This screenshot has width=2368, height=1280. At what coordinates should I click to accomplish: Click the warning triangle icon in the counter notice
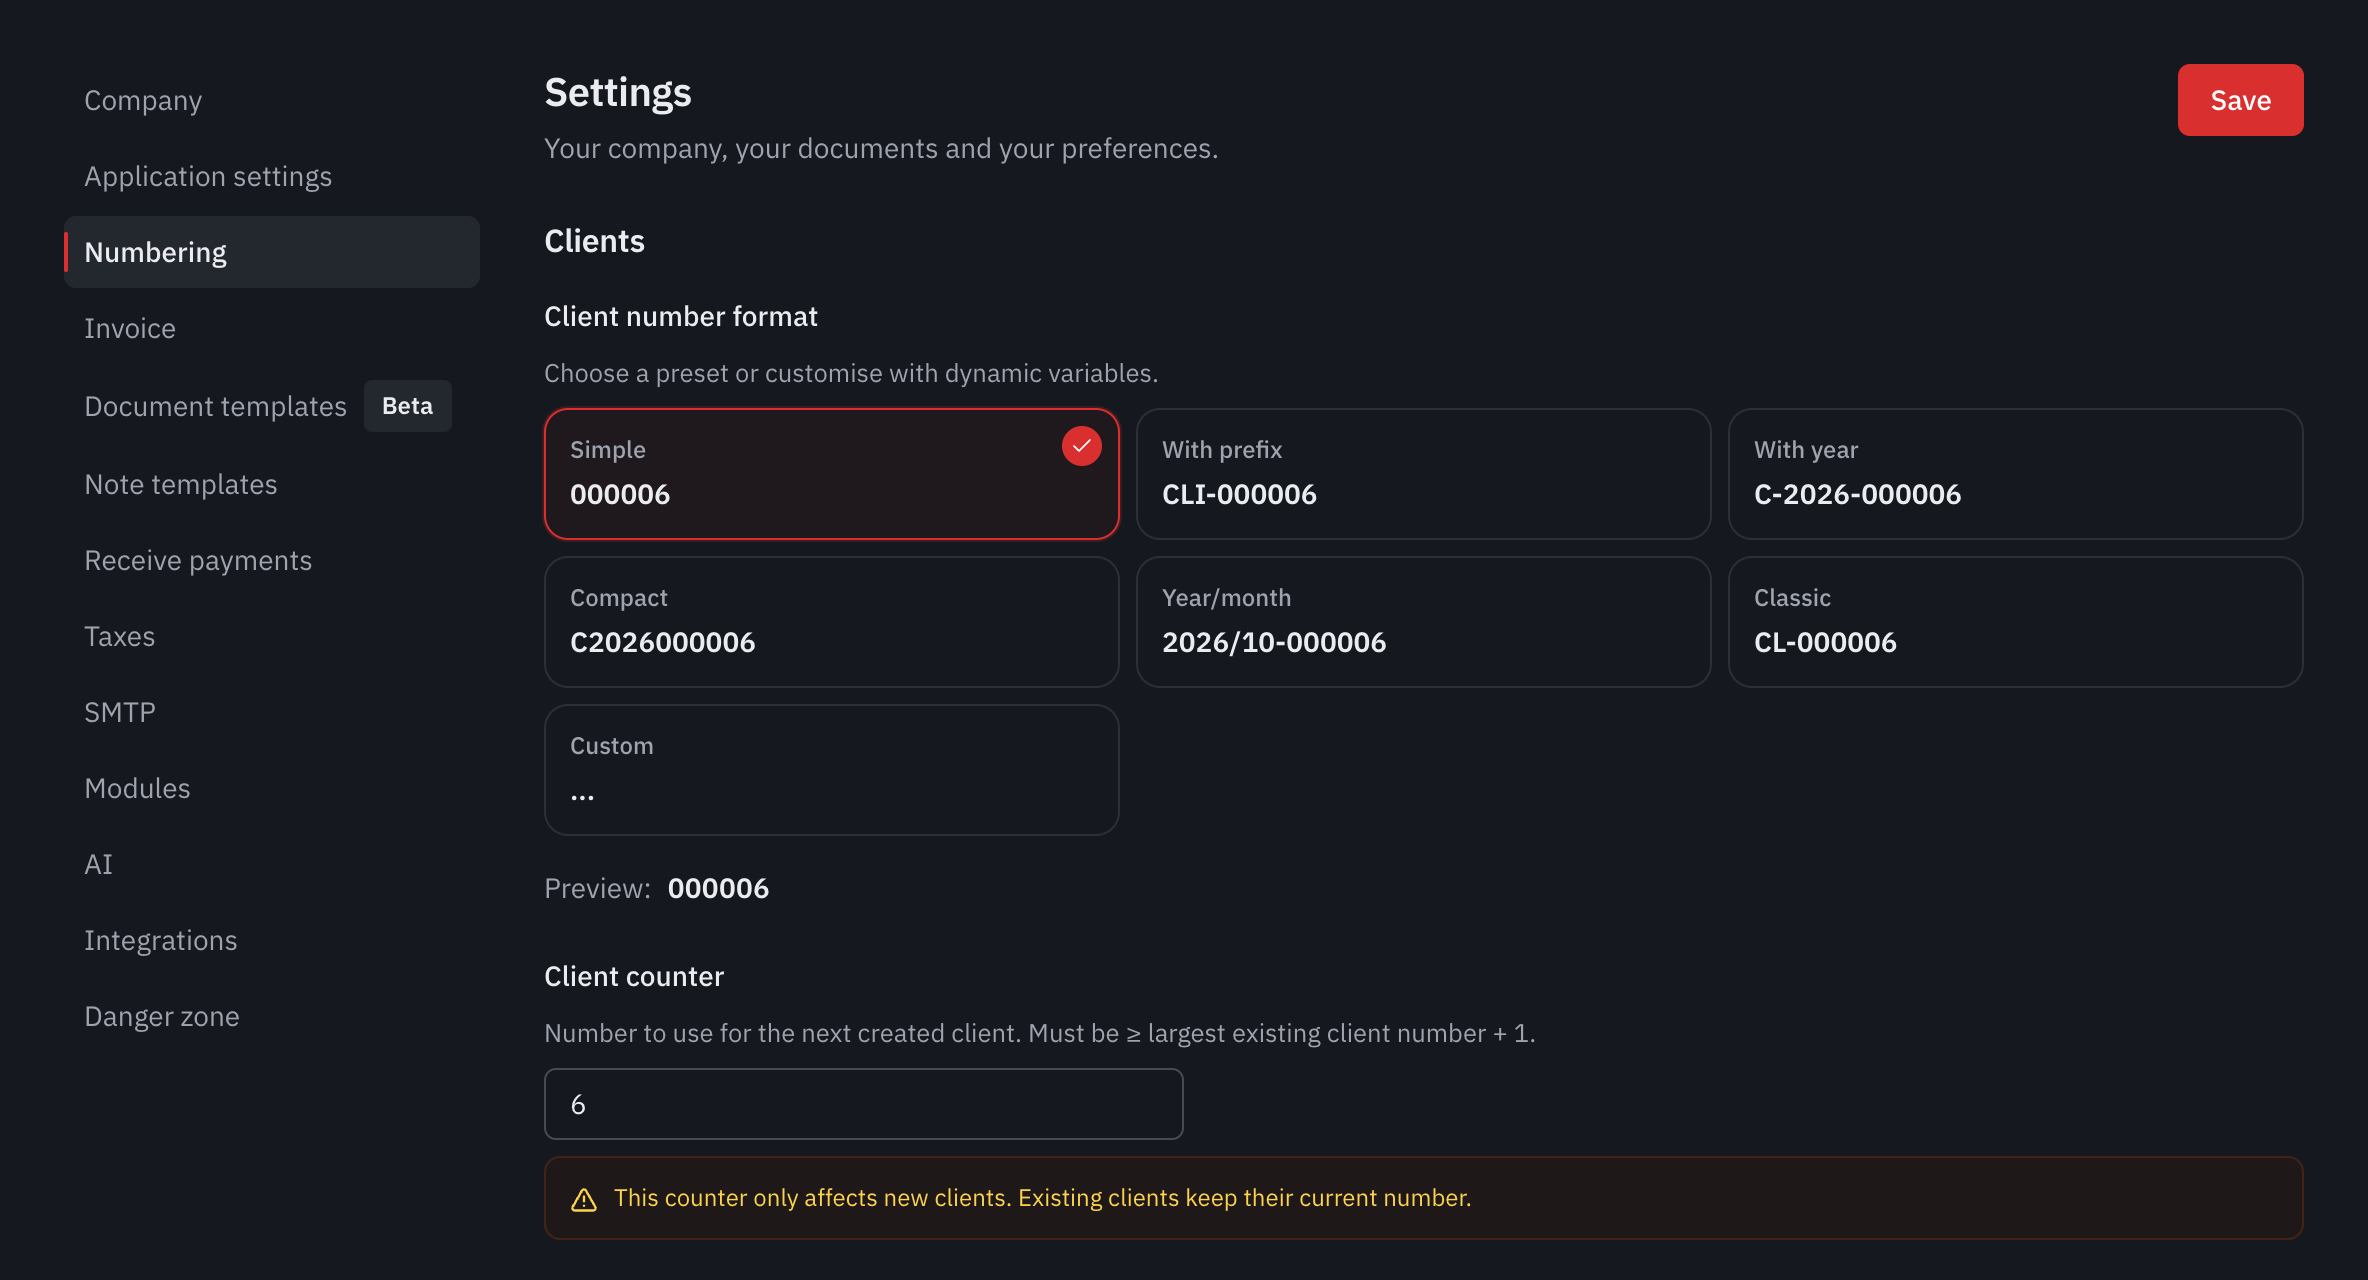pos(584,1199)
